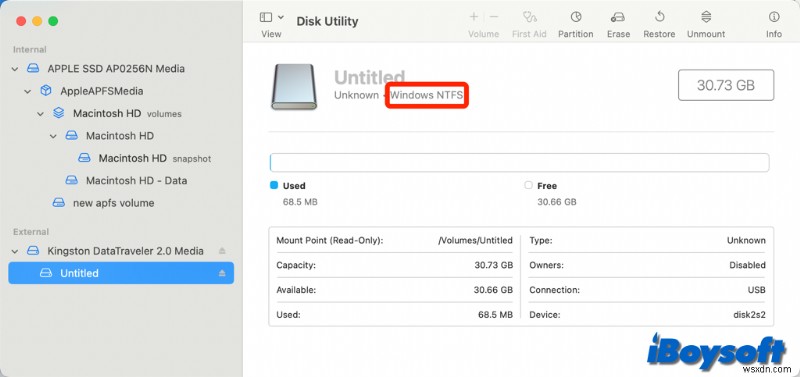Screen dimensions: 800x377
Task: Eject the Untitled volume
Action: [222, 273]
